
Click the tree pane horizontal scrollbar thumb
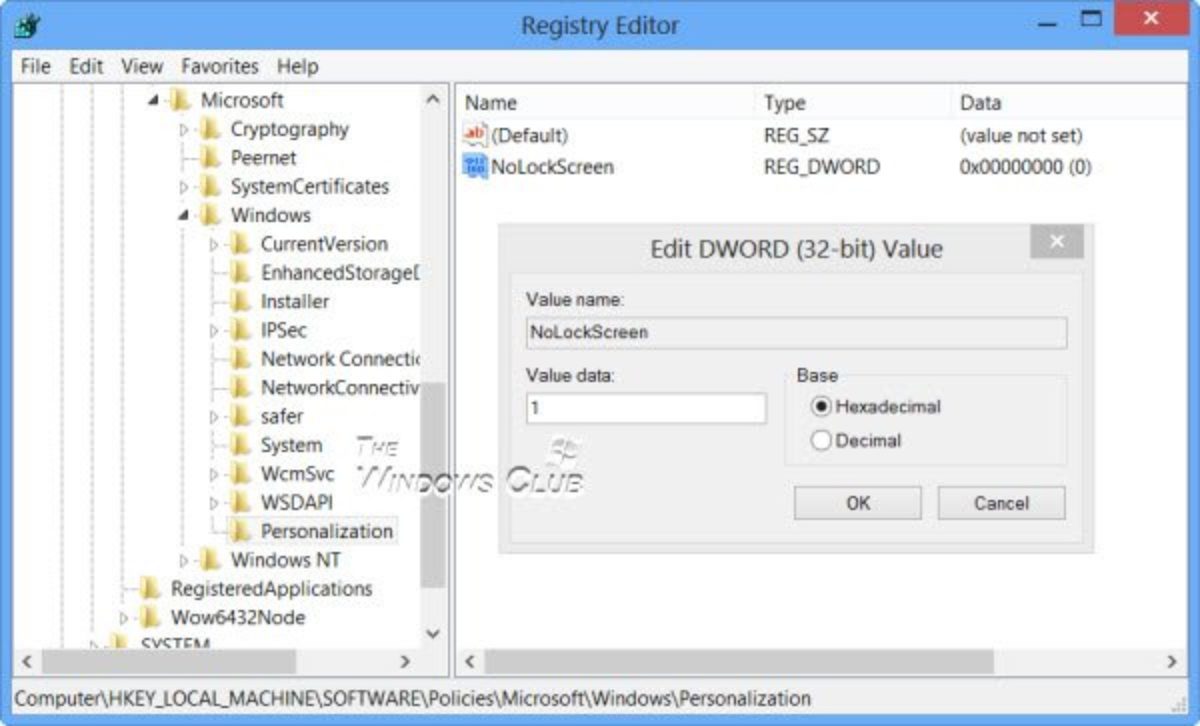pos(169,662)
